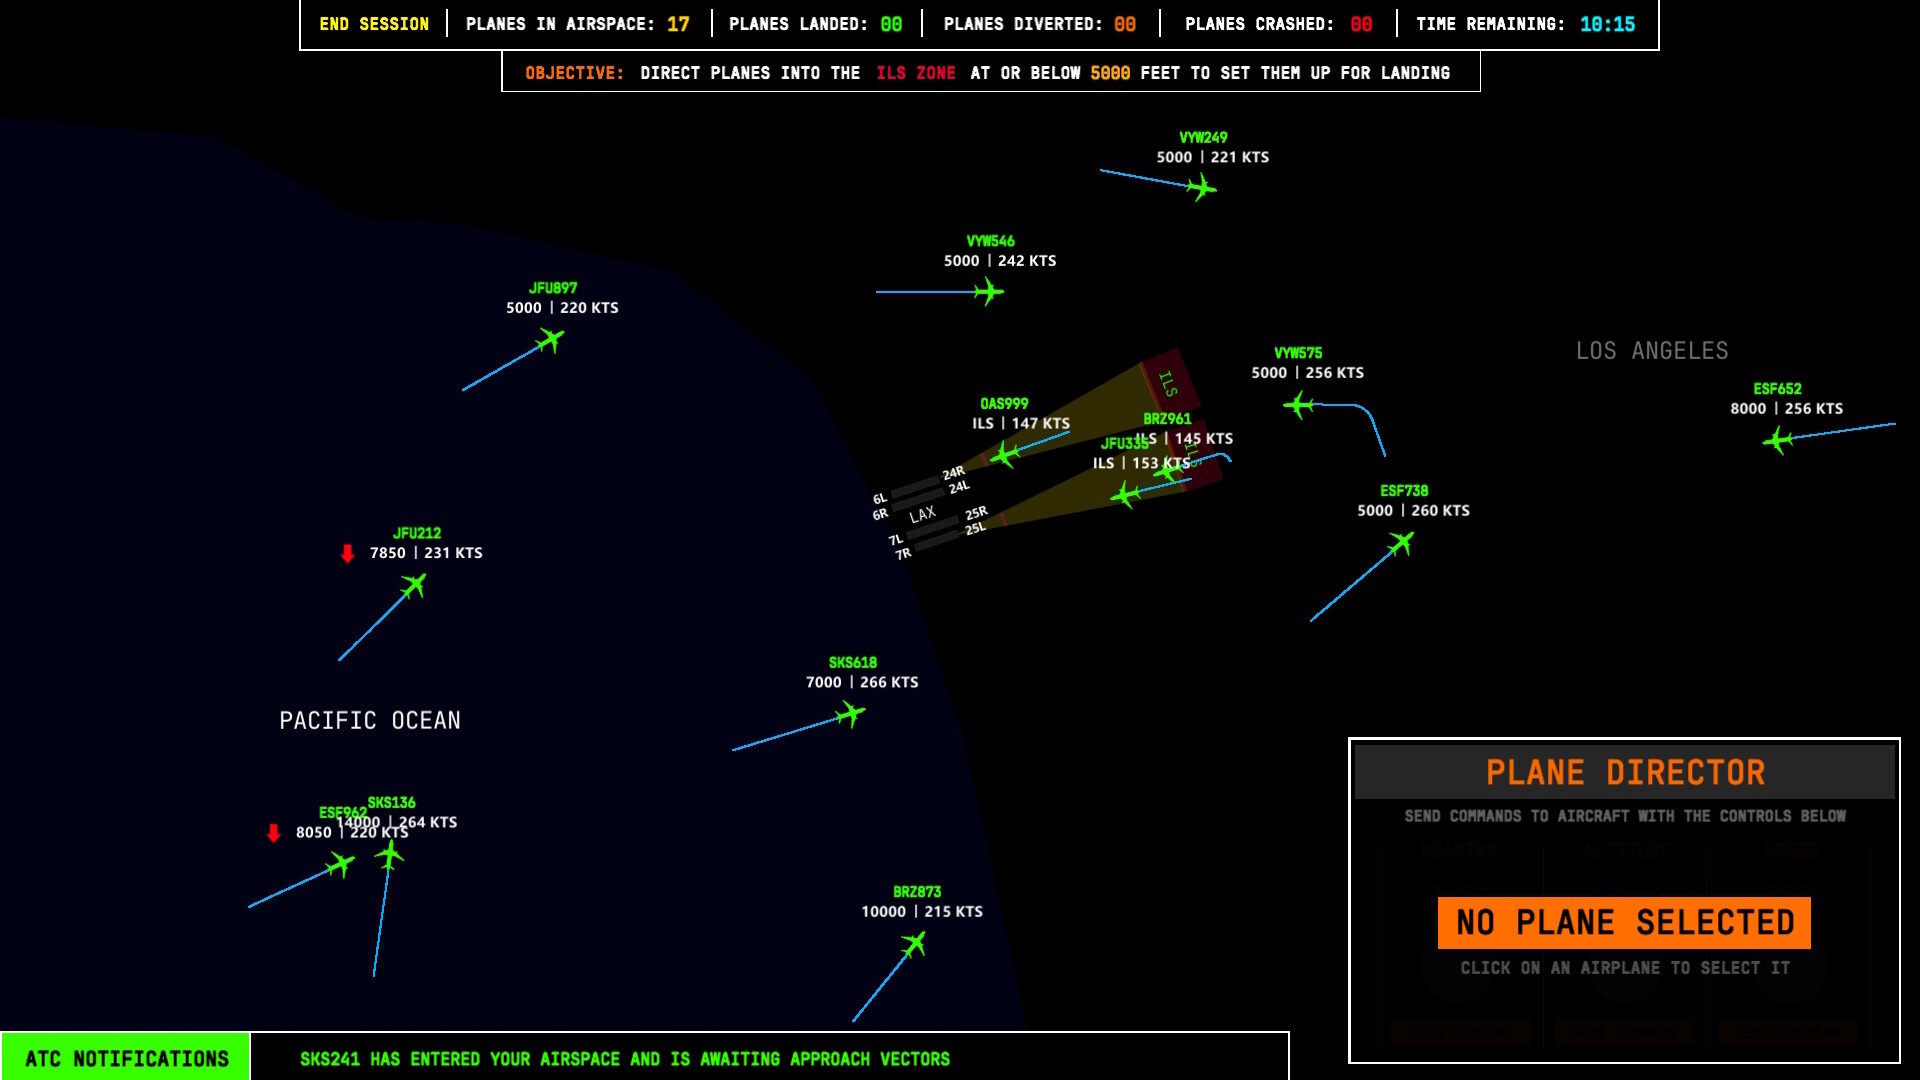Select the JFU897 aircraft over the coastline
This screenshot has width=1920, height=1080.
pos(550,340)
